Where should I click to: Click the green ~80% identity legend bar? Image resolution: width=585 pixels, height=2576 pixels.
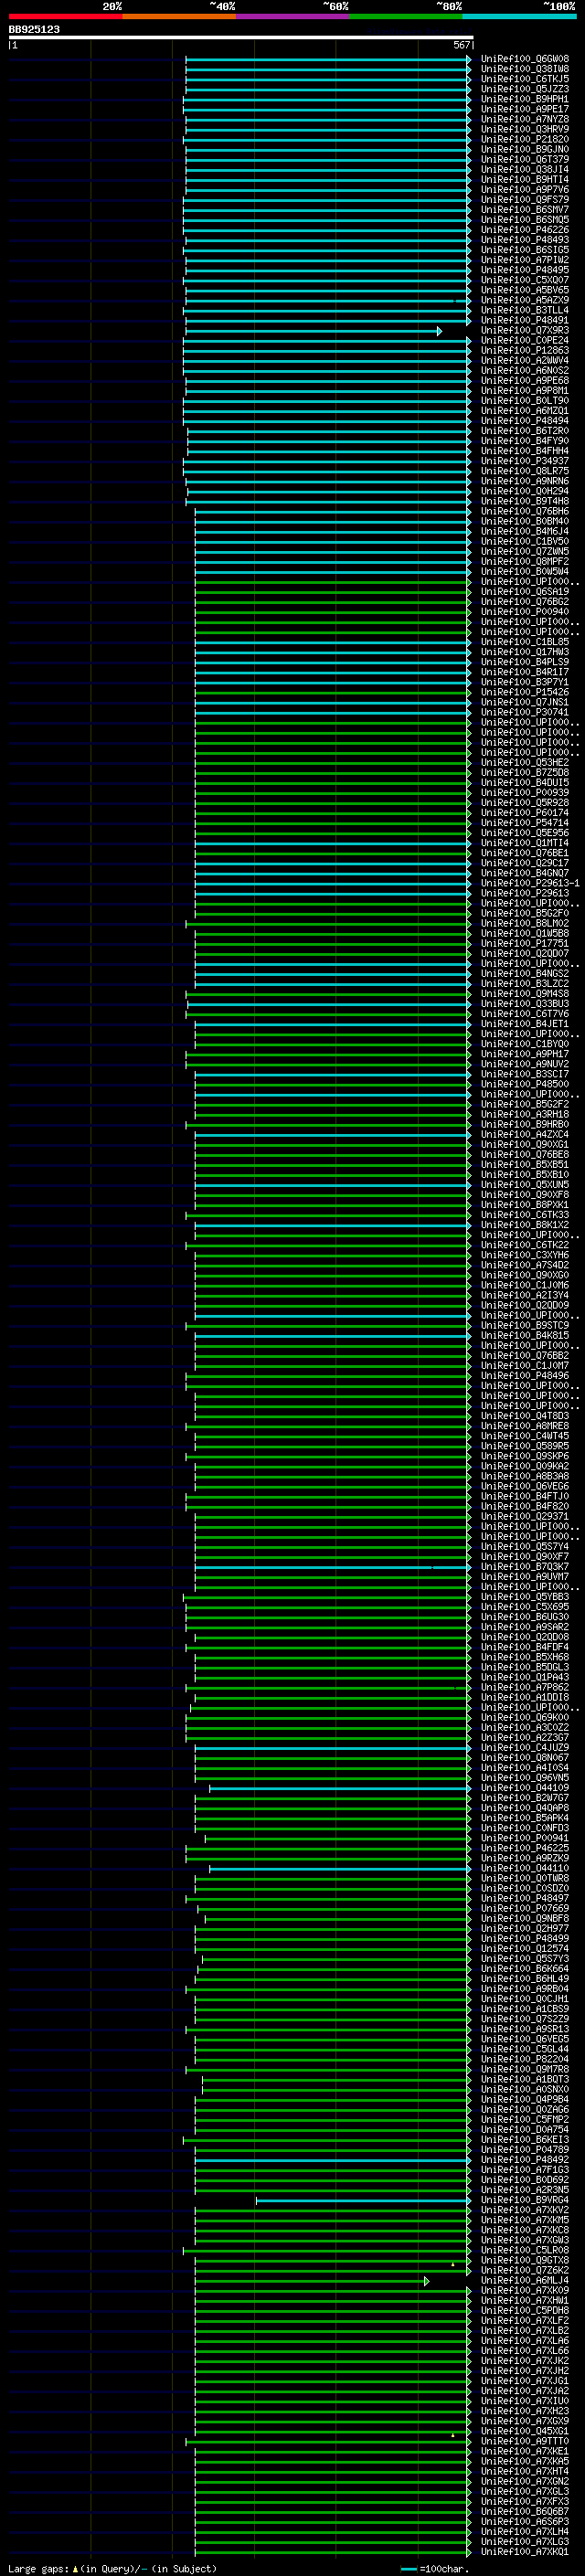click(x=406, y=16)
